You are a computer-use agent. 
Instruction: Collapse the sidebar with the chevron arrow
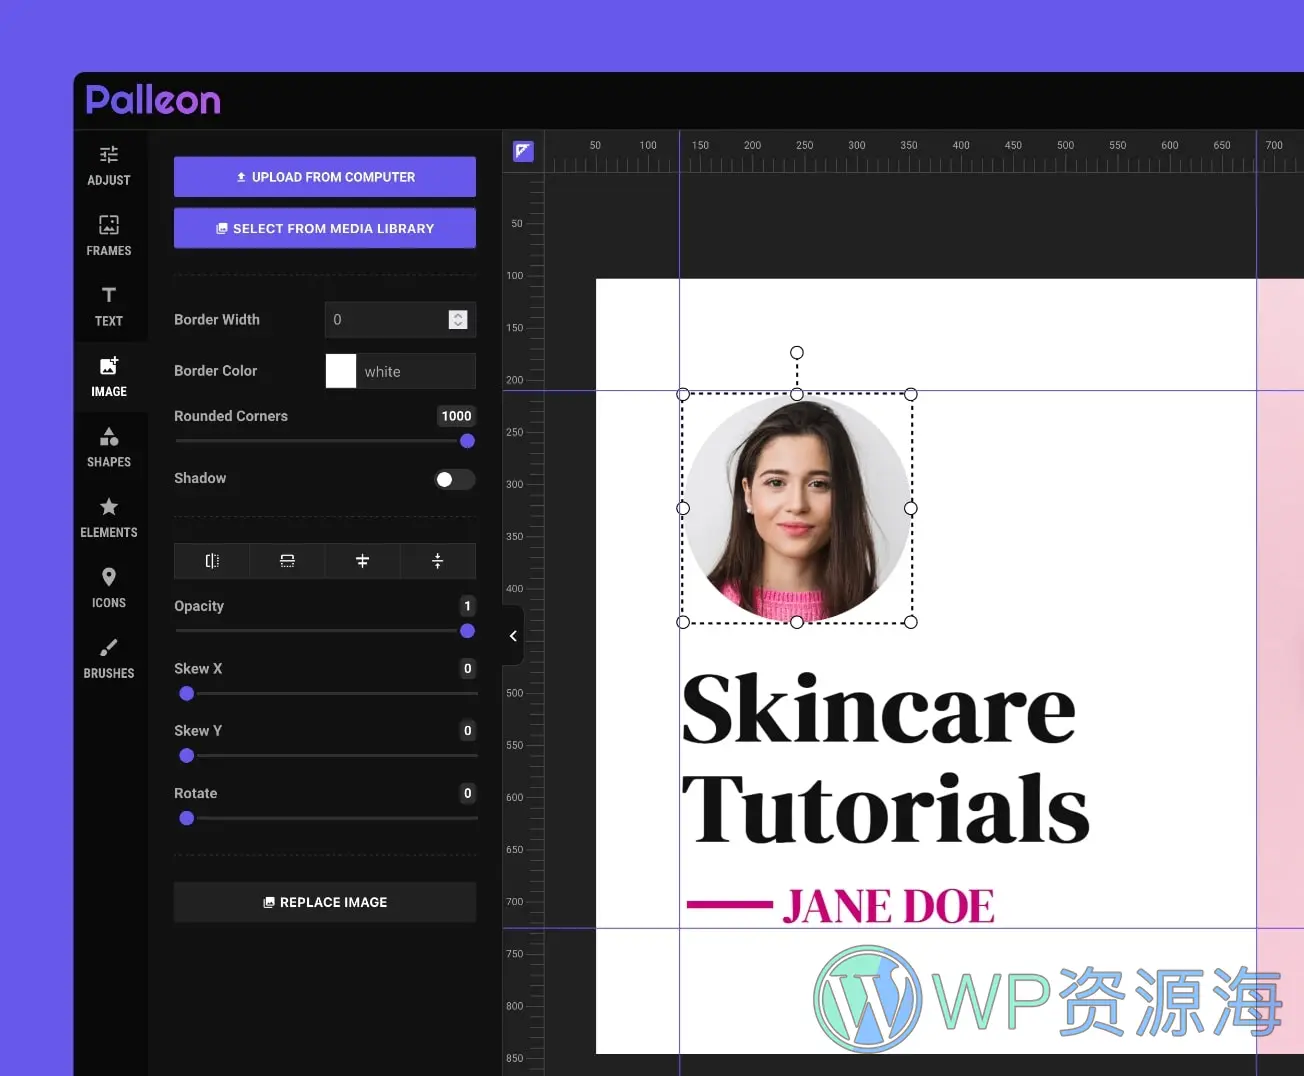pyautogui.click(x=513, y=636)
